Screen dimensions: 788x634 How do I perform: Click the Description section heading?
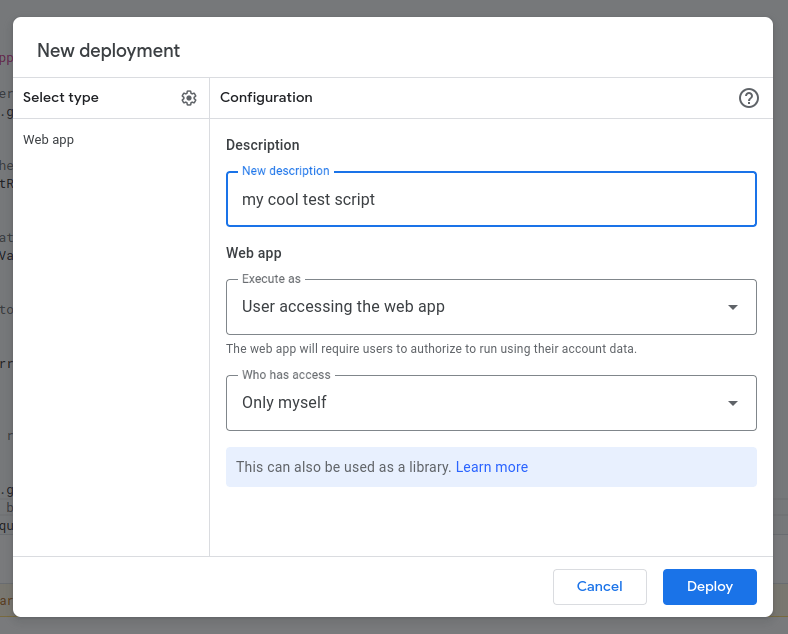263,145
